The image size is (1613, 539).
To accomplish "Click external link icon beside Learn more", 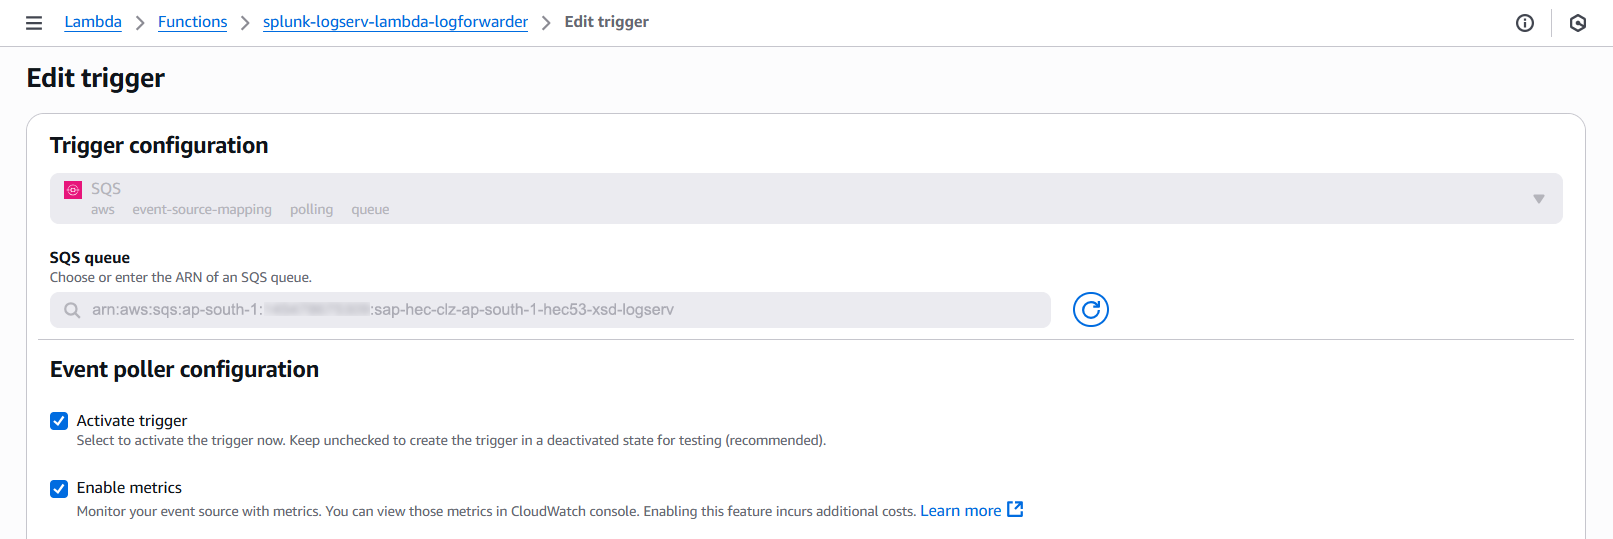I will point(1015,510).
